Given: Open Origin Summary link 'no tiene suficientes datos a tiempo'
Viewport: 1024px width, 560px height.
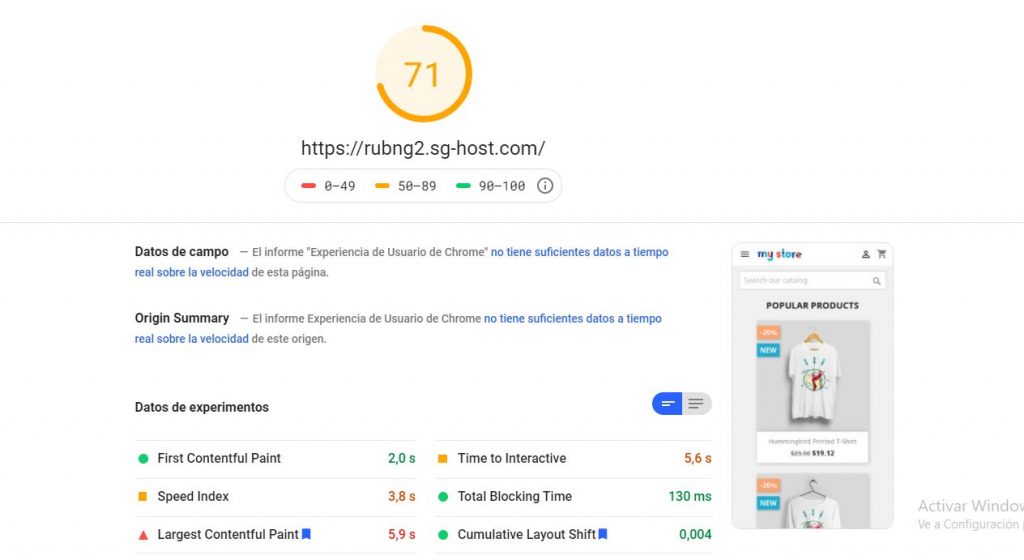Looking at the screenshot, I should click(x=573, y=319).
